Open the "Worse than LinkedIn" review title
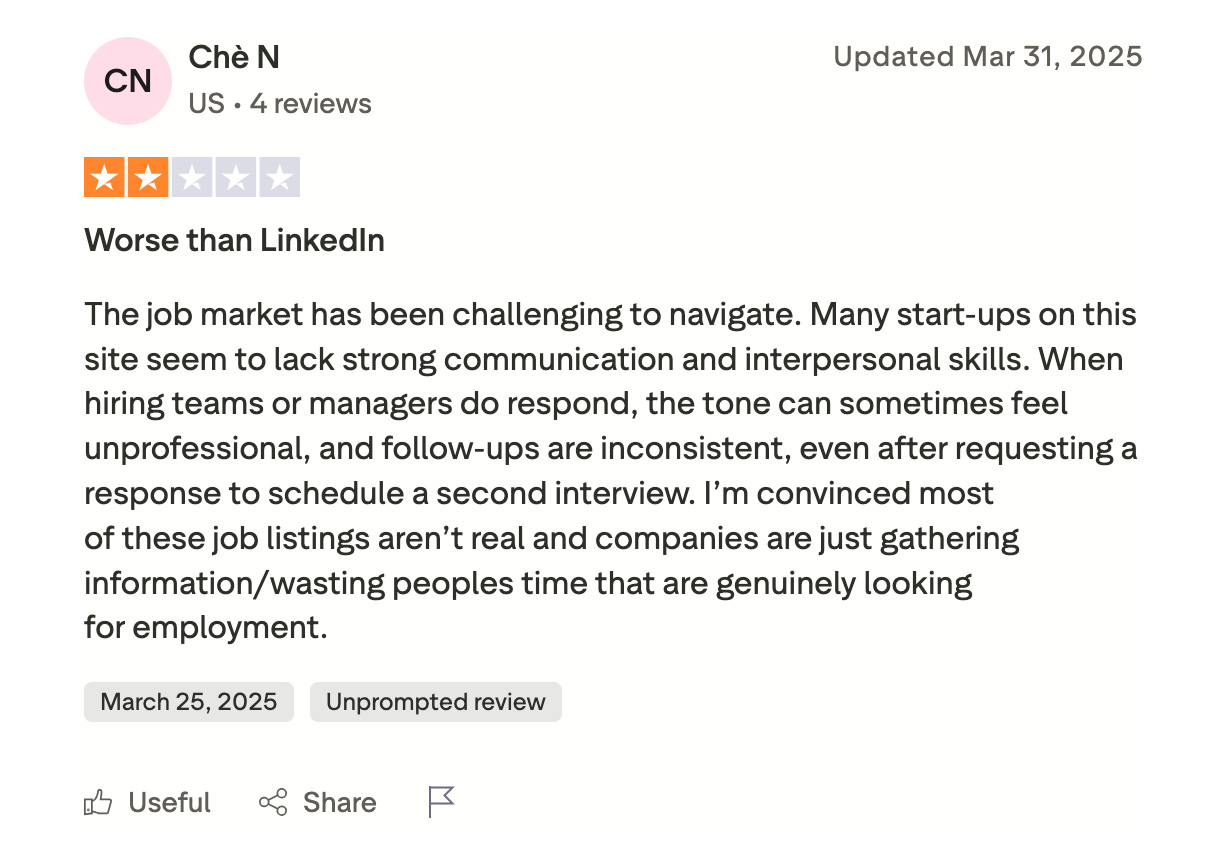Image resolution: width=1222 pixels, height=858 pixels. pos(234,240)
